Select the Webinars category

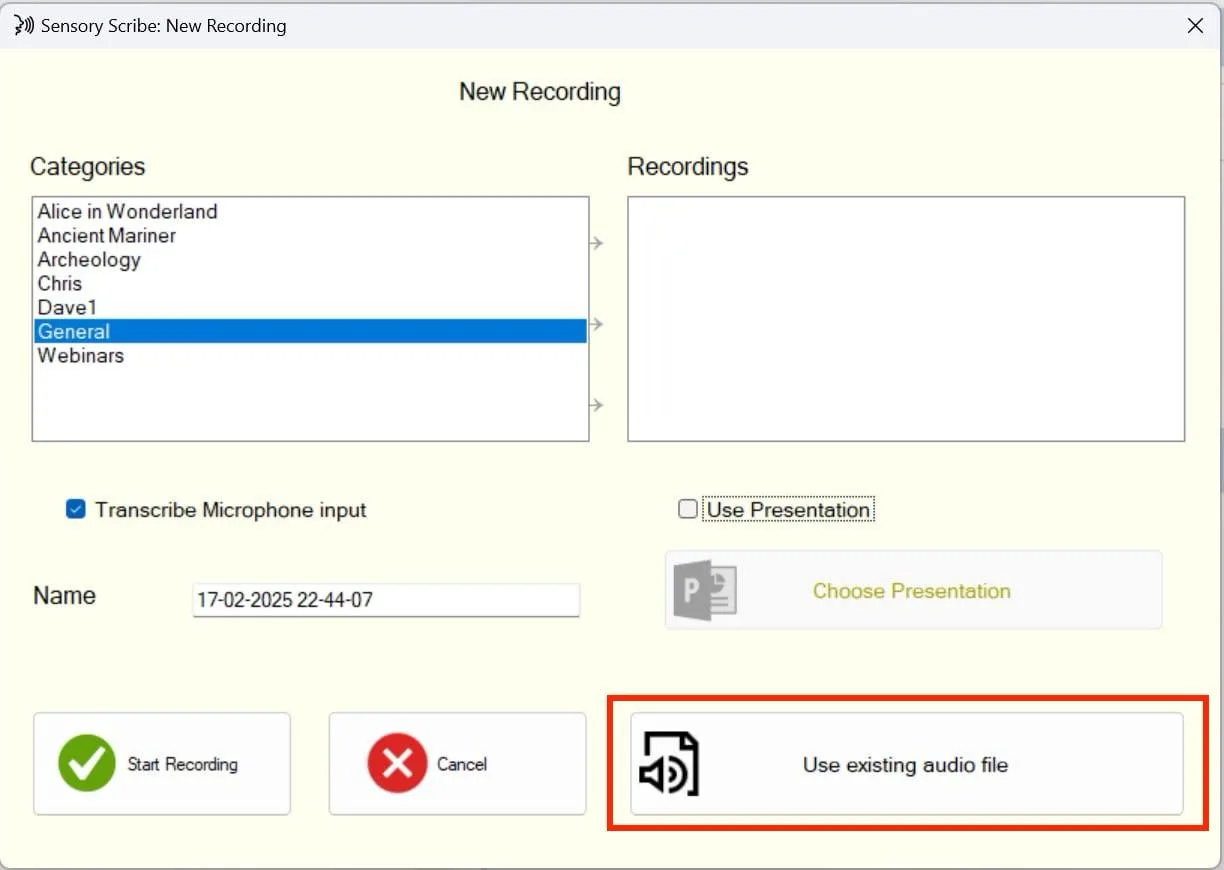80,355
